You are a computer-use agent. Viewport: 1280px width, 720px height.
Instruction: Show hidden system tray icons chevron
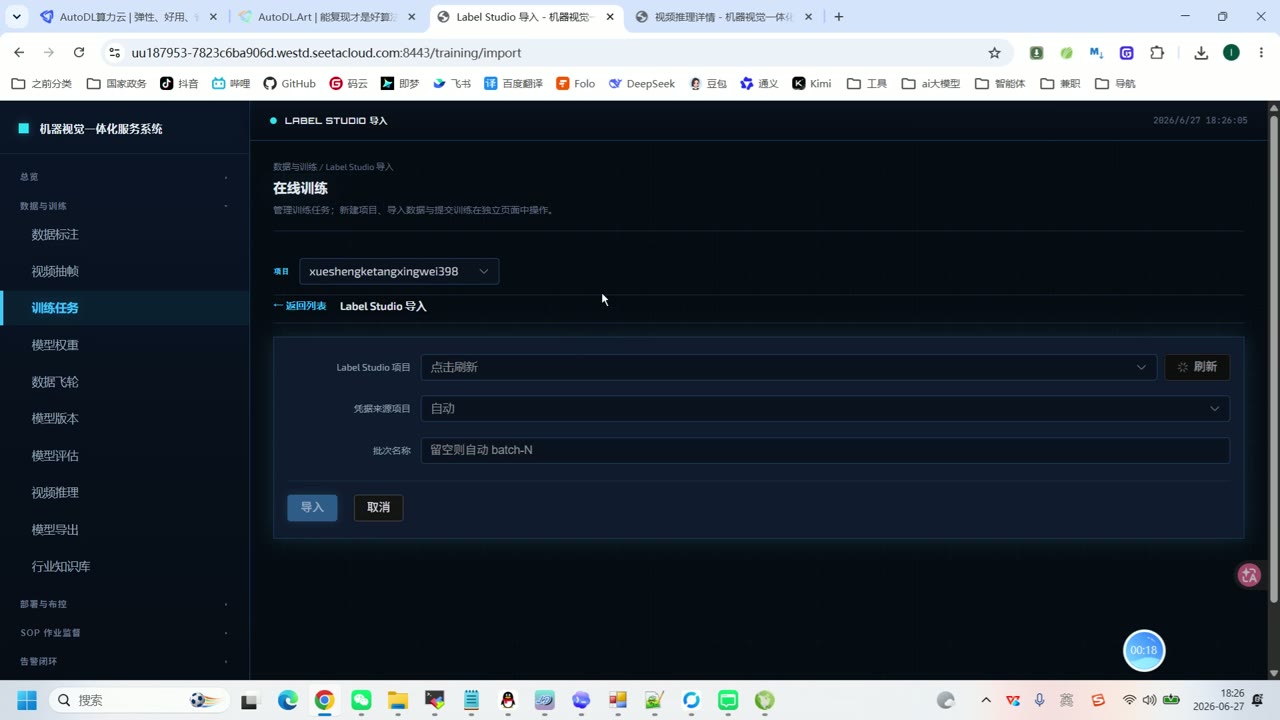tap(985, 700)
